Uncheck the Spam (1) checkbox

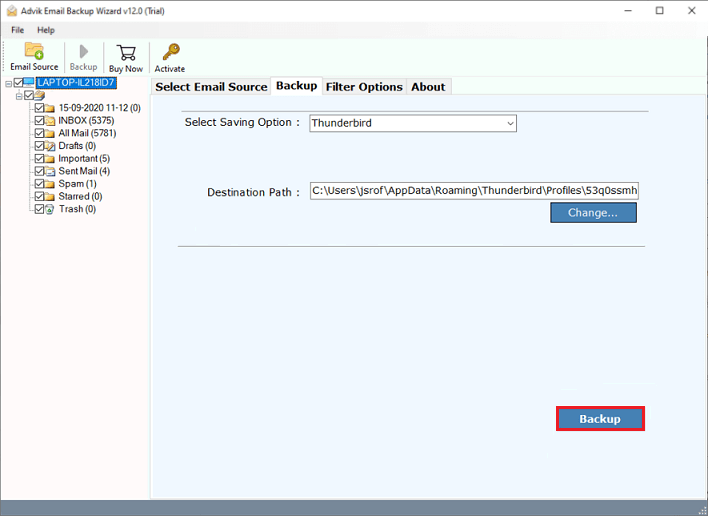click(x=39, y=184)
